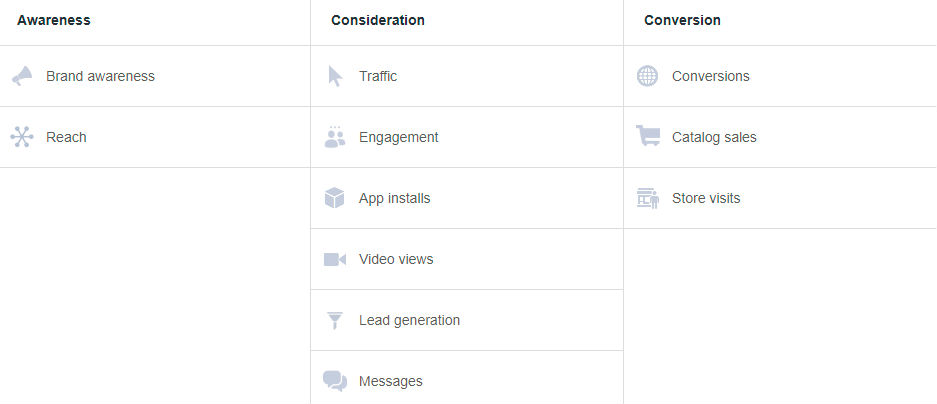The image size is (937, 404).
Task: Click the Engagement people icon
Action: coord(335,137)
